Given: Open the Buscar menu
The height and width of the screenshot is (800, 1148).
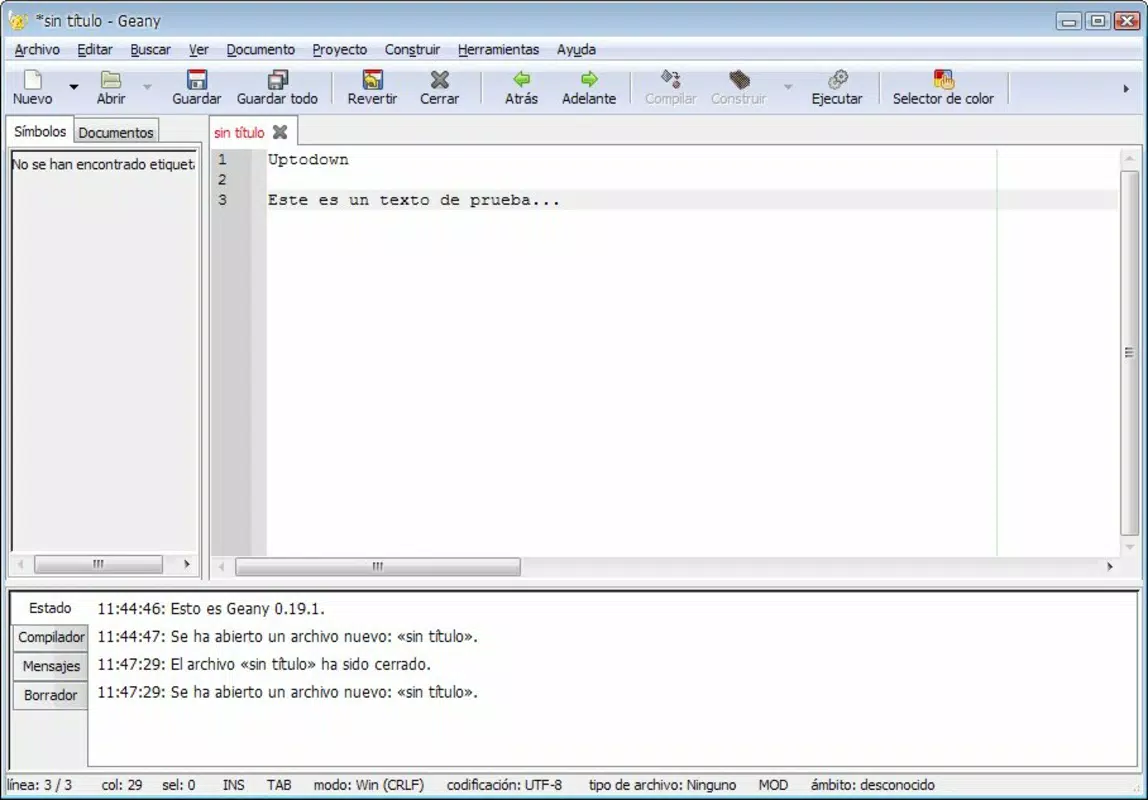Looking at the screenshot, I should tap(151, 50).
